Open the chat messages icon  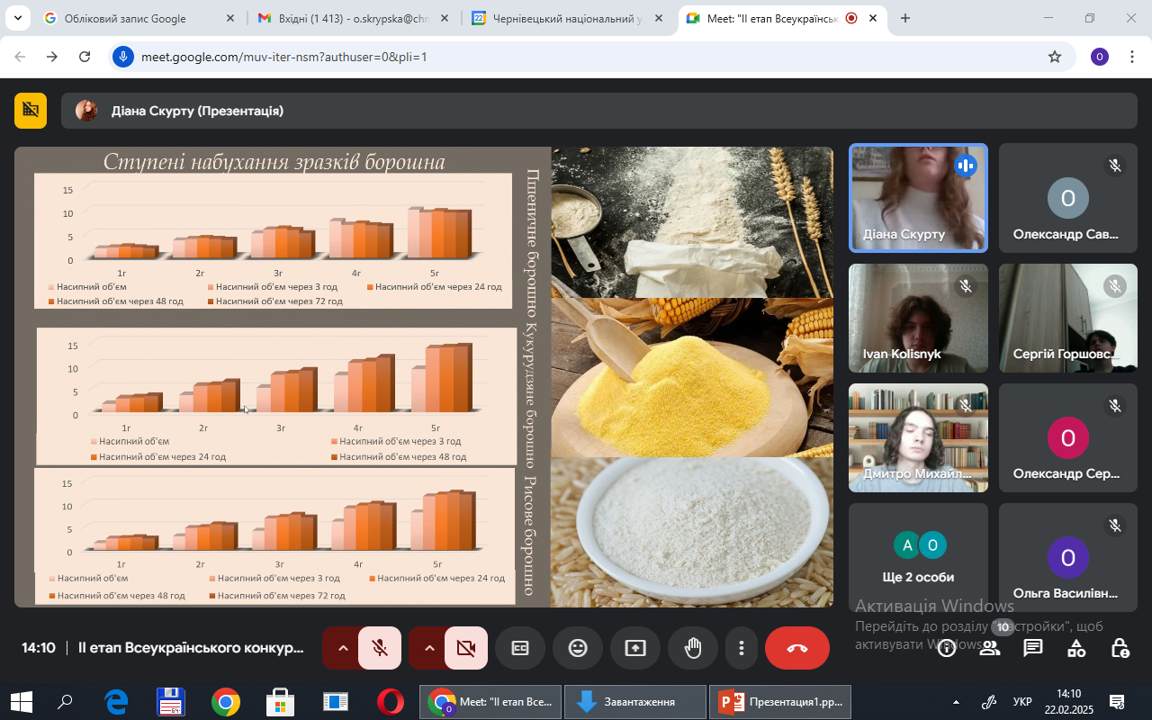(1033, 648)
